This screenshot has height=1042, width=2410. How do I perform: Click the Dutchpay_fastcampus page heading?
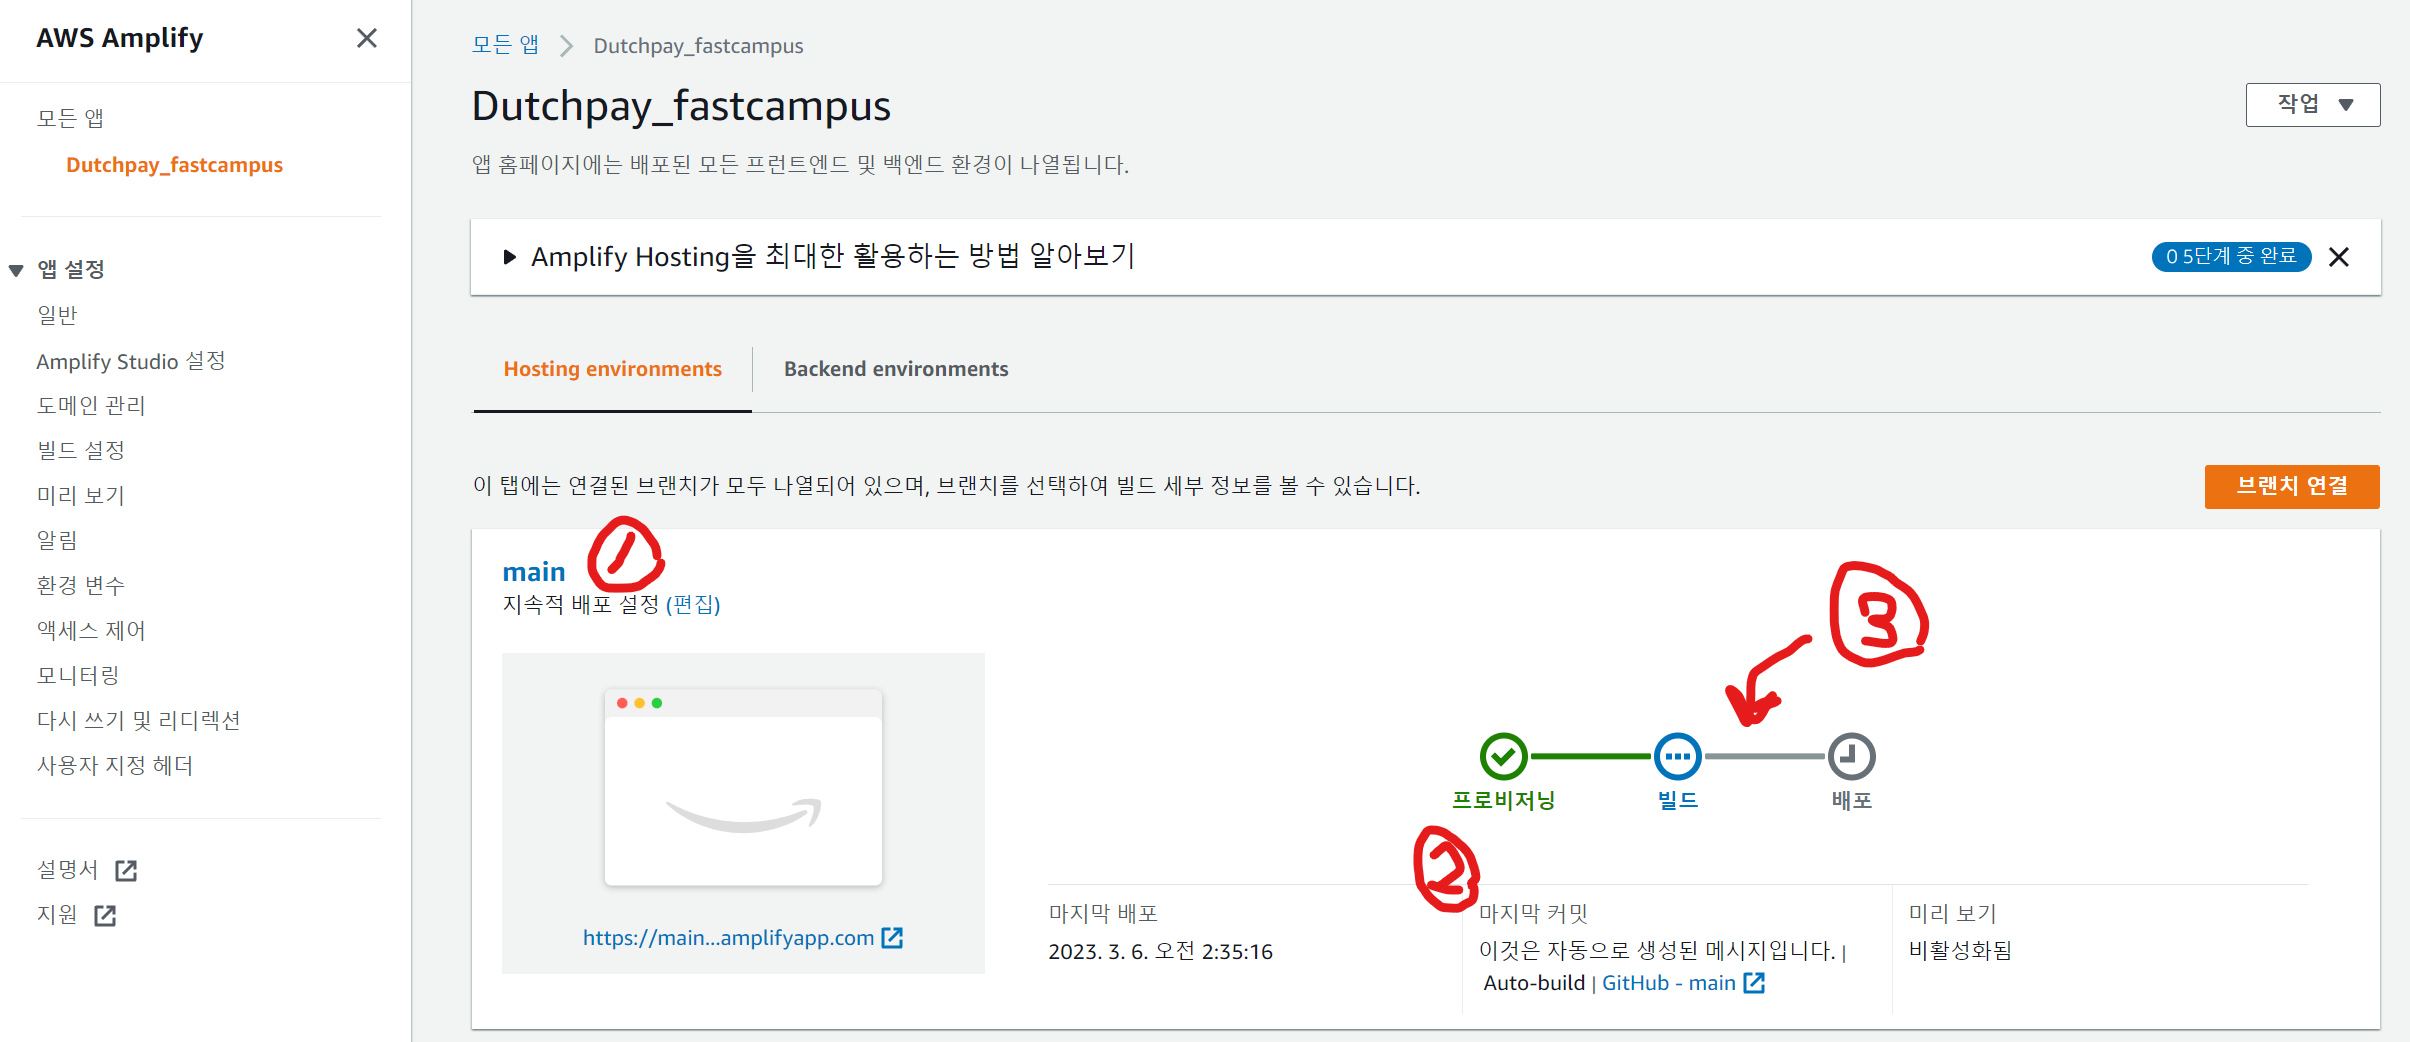[x=681, y=106]
